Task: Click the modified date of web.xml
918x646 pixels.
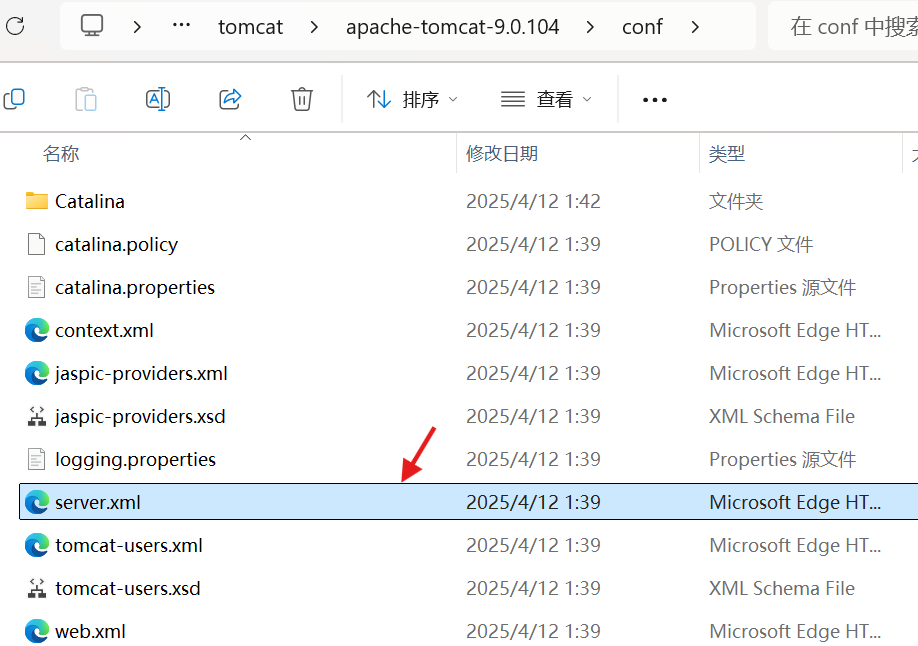Action: point(533,631)
